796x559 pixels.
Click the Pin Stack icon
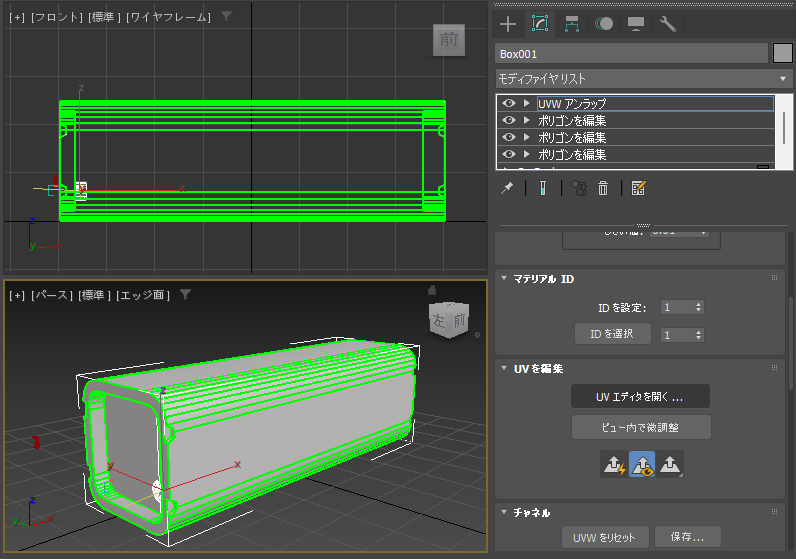507,188
